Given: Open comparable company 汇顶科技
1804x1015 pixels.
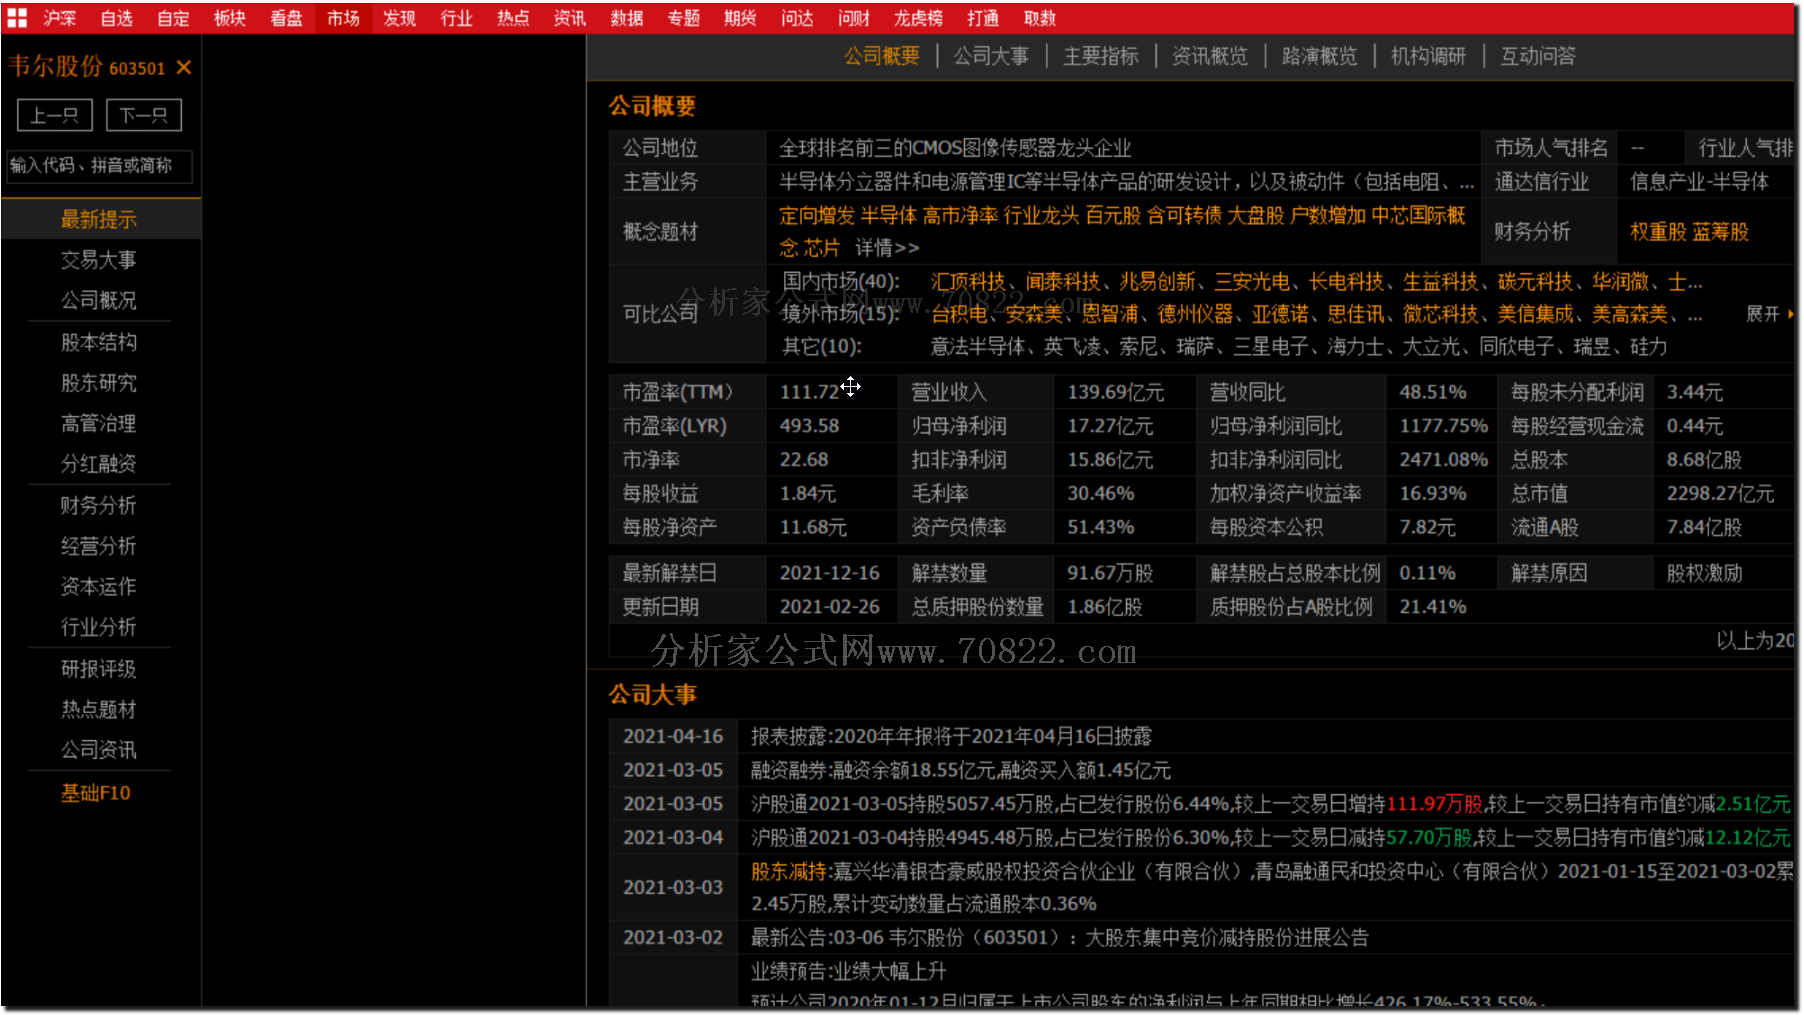Looking at the screenshot, I should (968, 282).
